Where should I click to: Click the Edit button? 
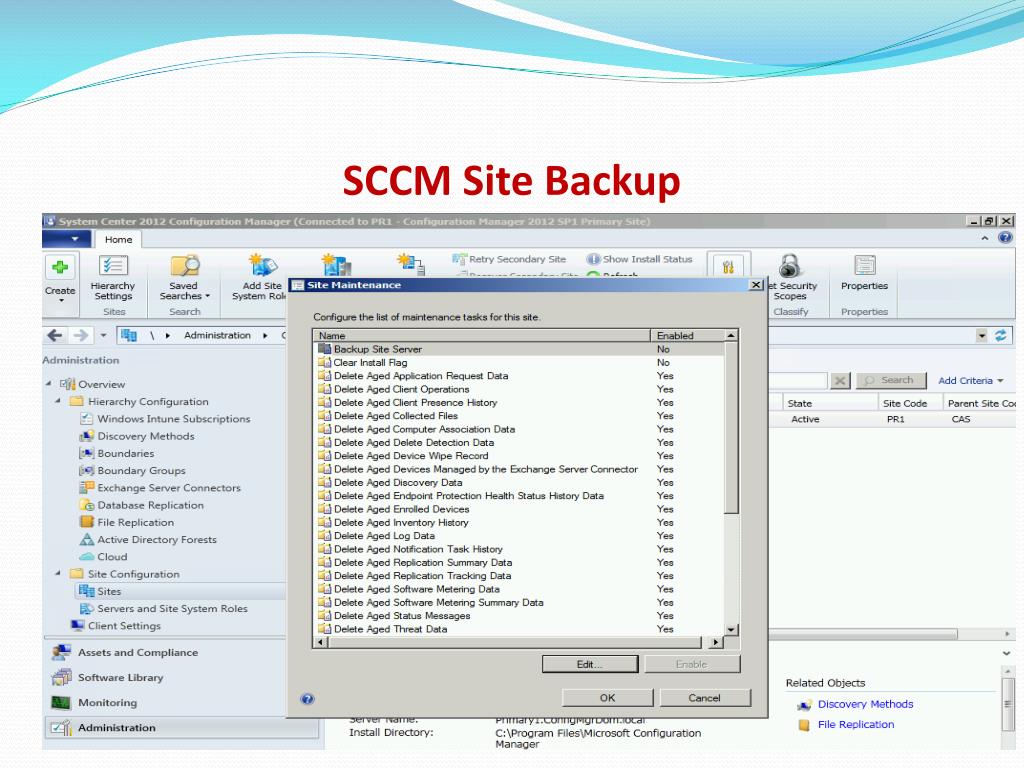coord(590,664)
